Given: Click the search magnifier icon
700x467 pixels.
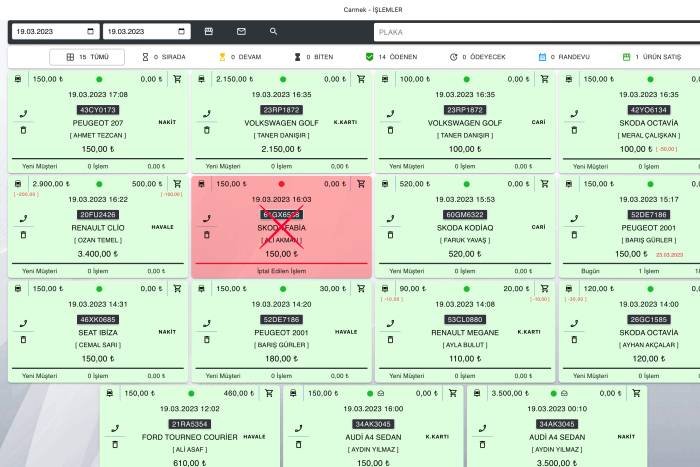Looking at the screenshot, I should point(274,32).
